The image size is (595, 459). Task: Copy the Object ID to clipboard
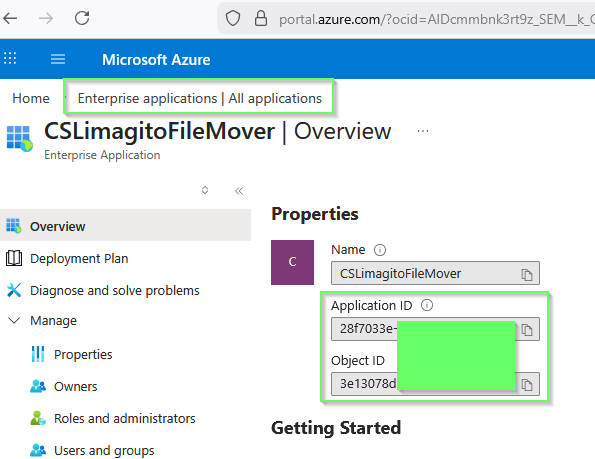point(527,385)
